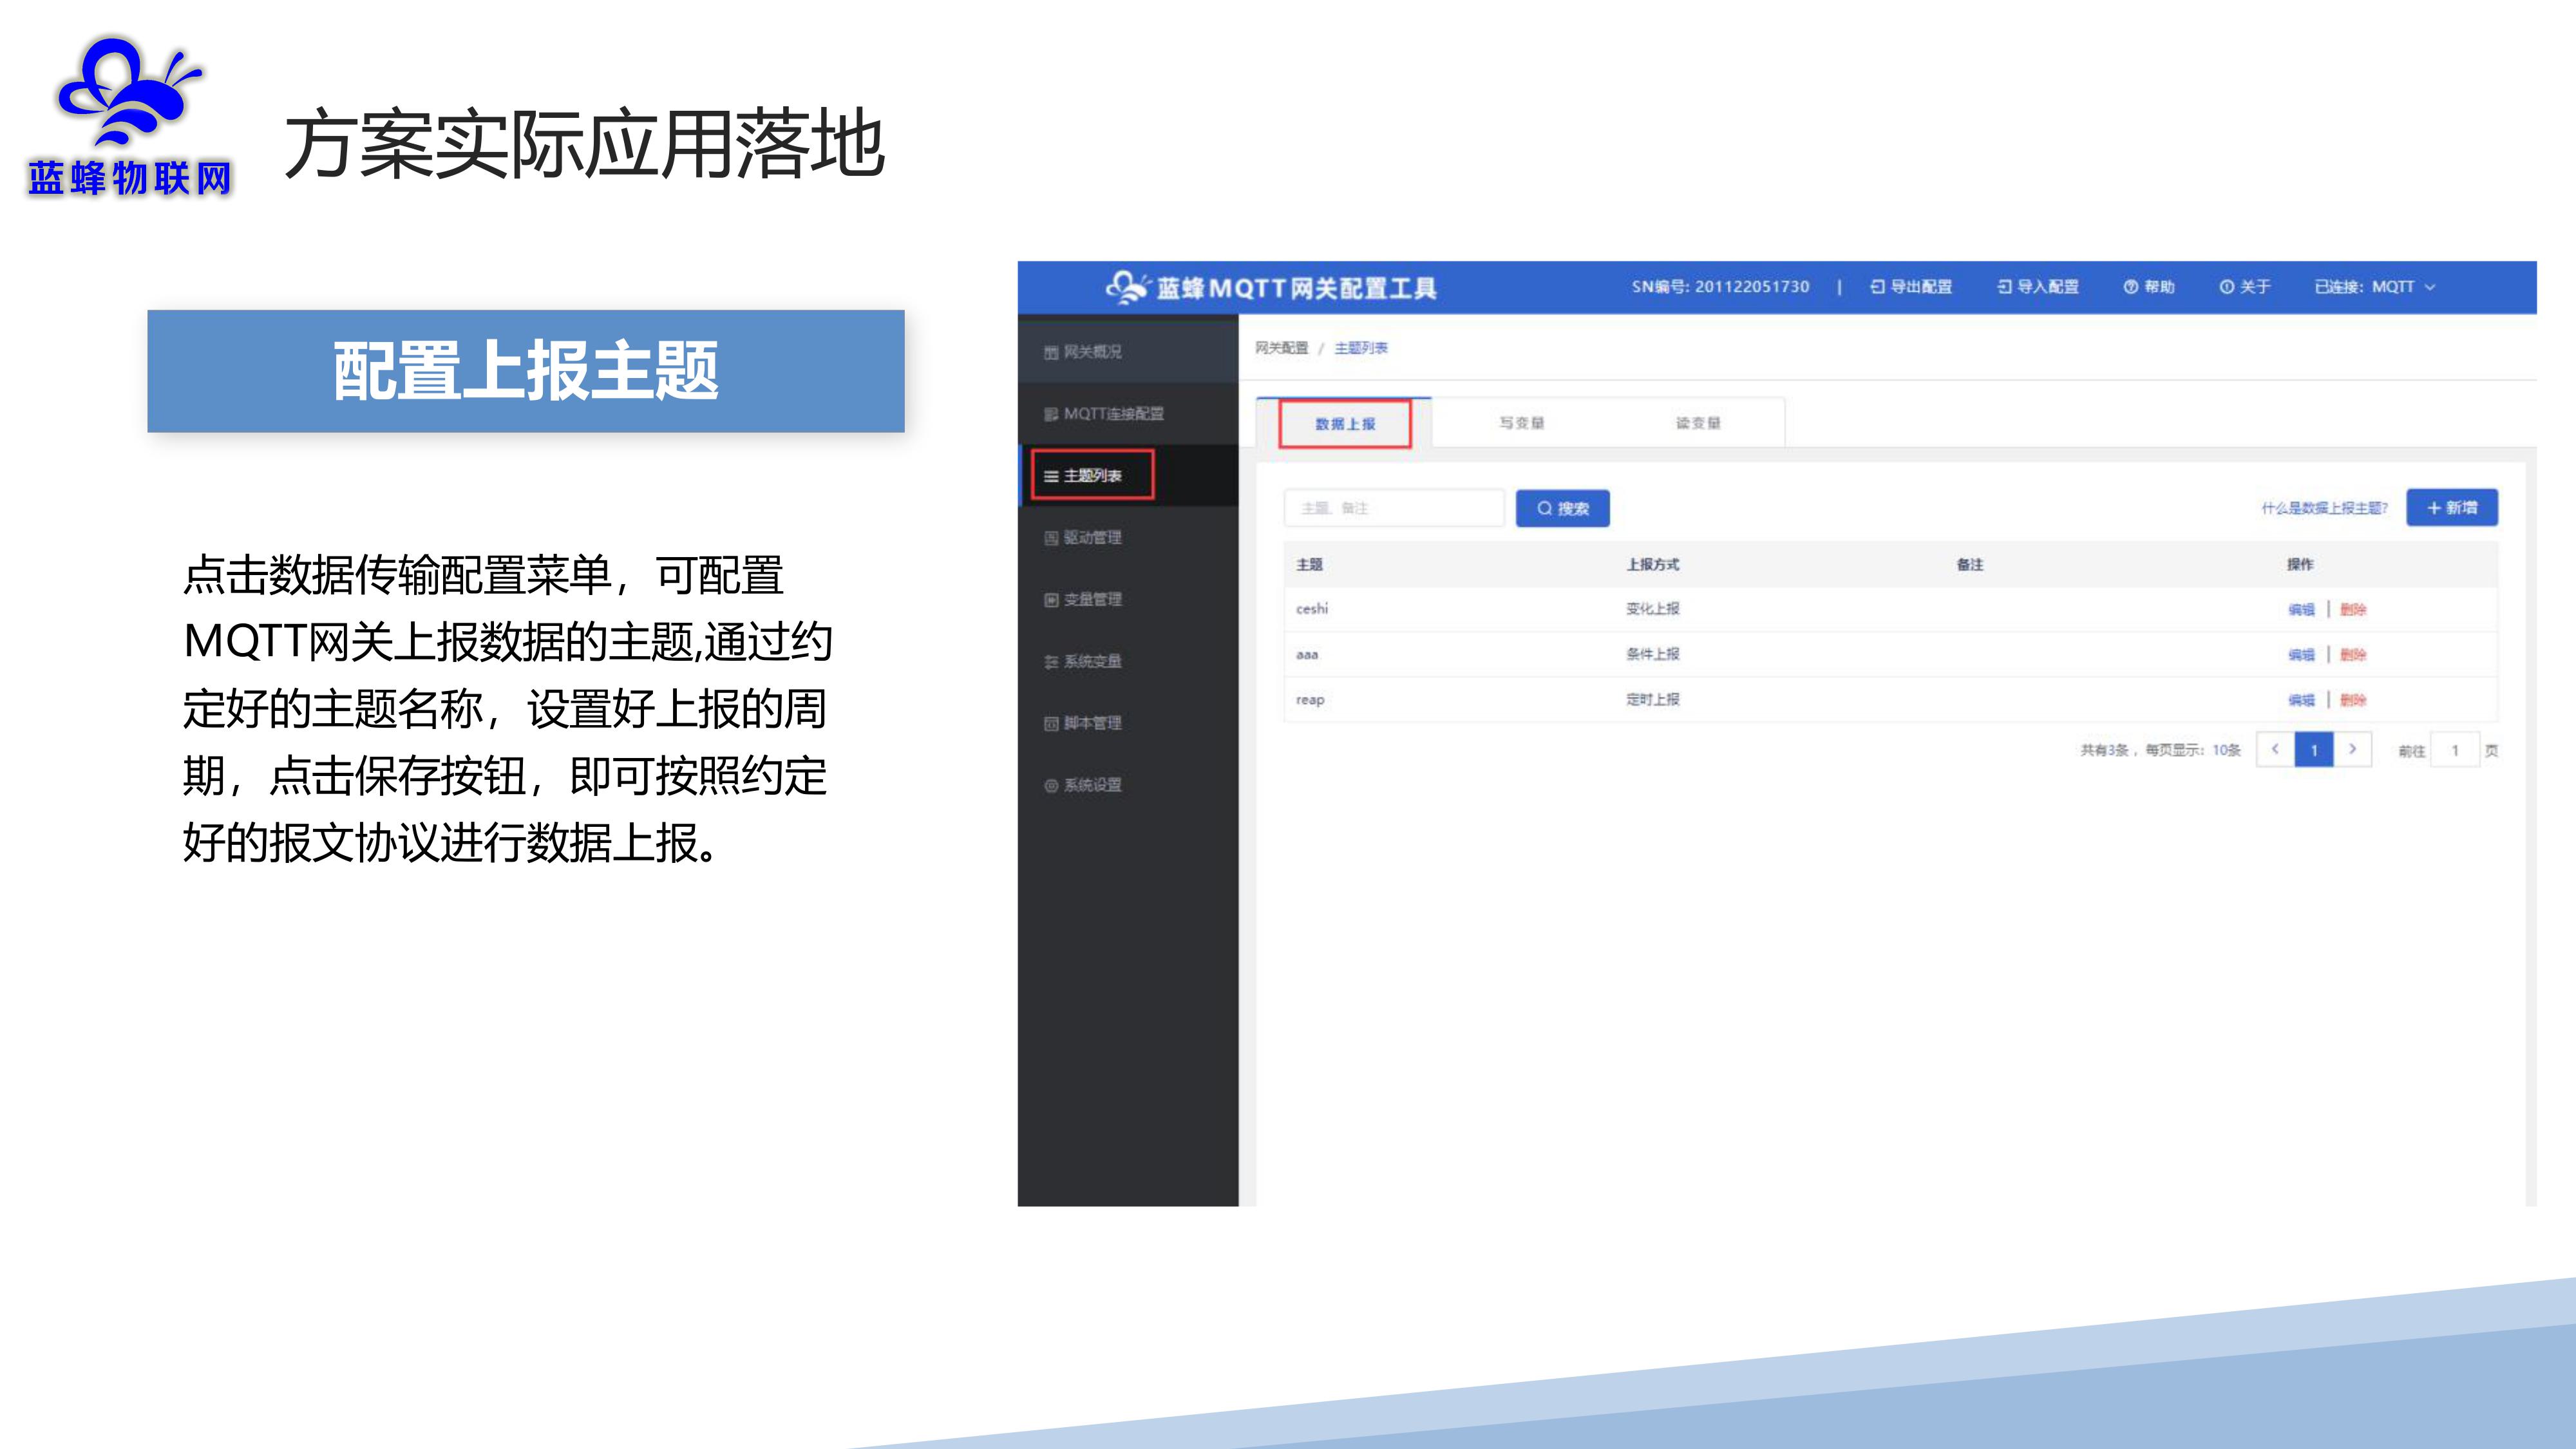Switch to the 读变量 tab

(x=1698, y=423)
